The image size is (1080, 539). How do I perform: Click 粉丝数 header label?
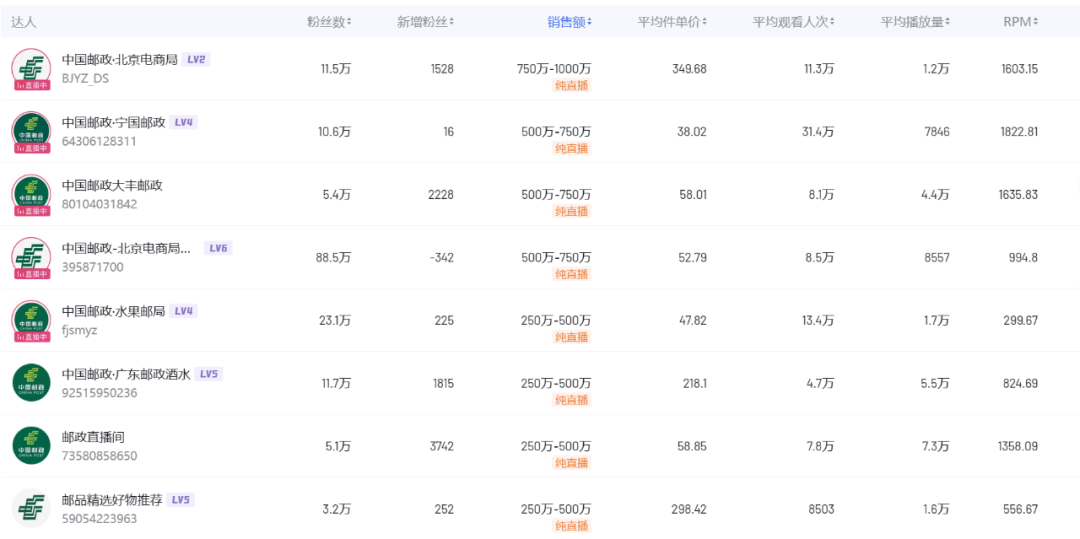(x=326, y=22)
